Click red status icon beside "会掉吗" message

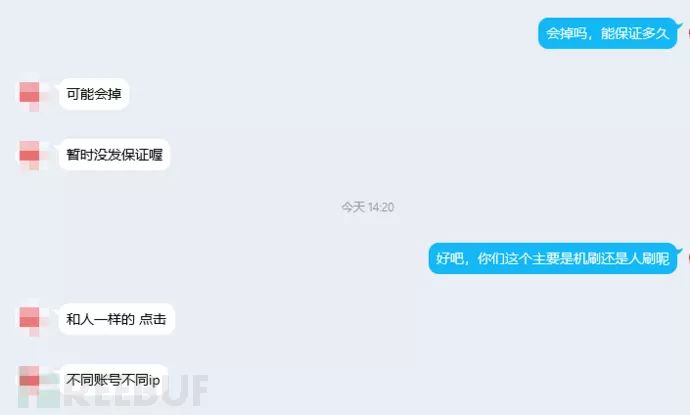point(688,33)
